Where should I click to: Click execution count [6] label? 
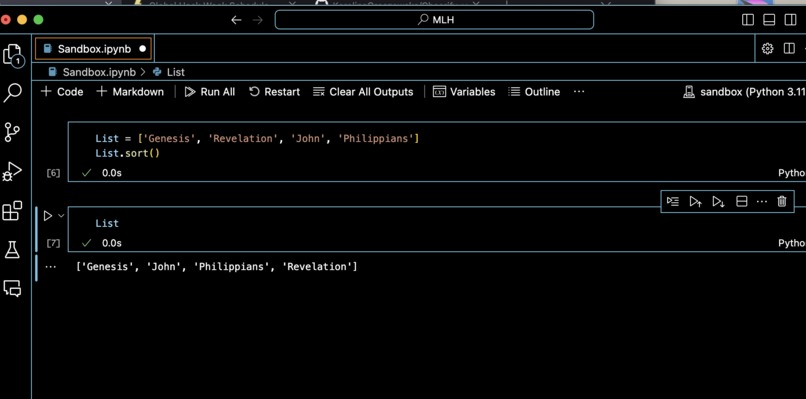[53, 173]
